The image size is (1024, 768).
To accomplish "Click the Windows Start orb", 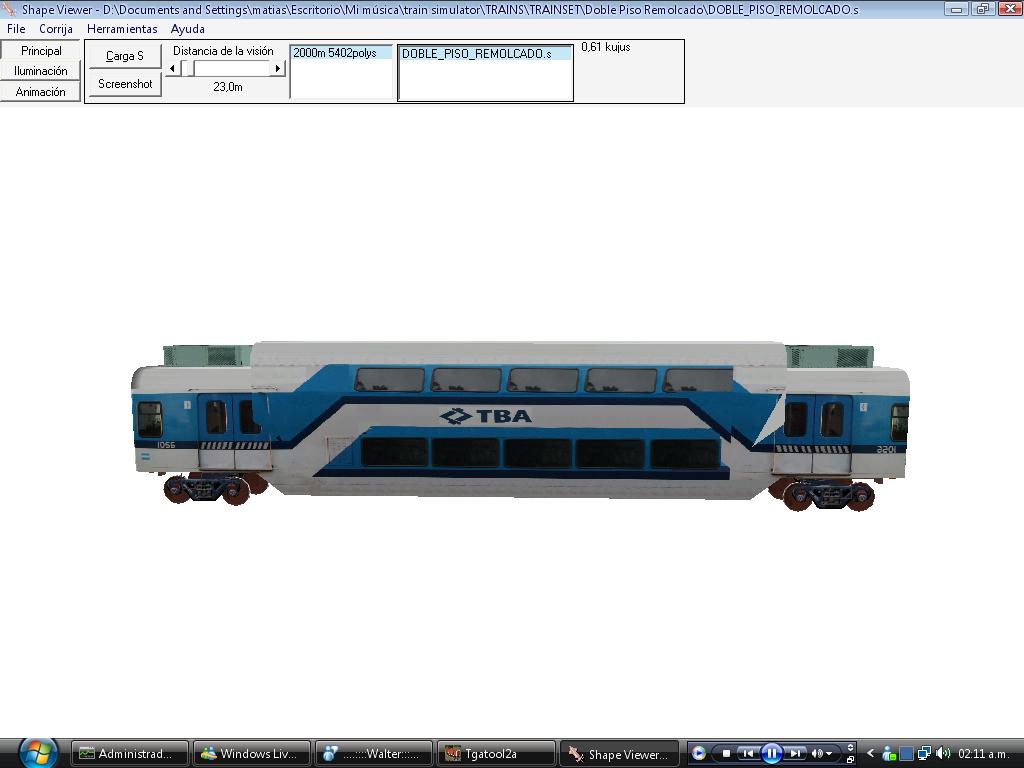I will pos(38,752).
